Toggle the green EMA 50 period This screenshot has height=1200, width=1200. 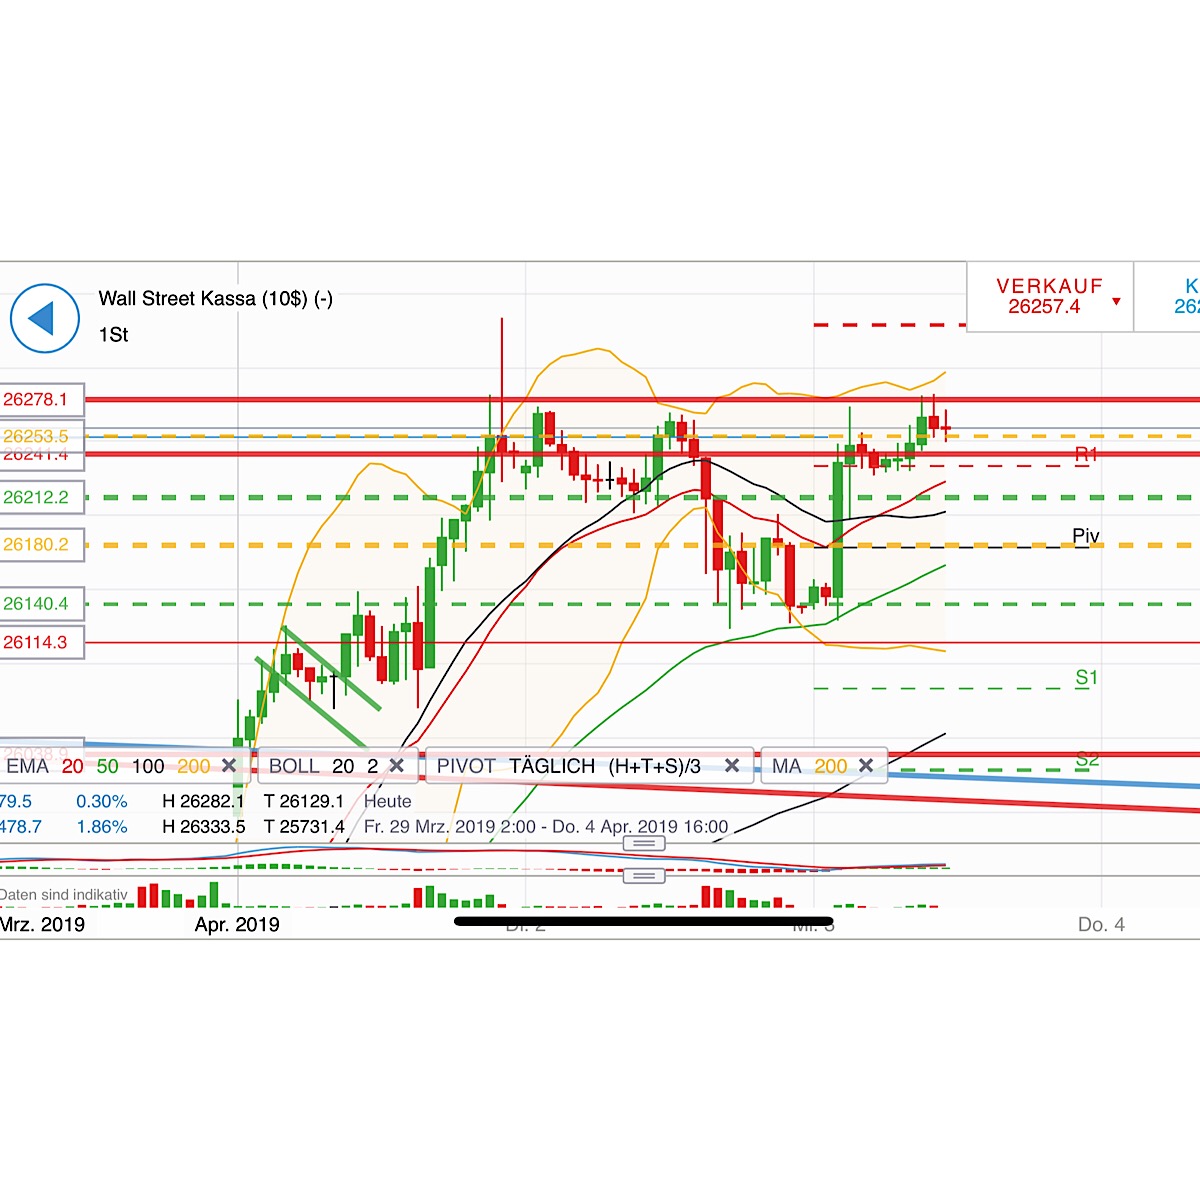coord(106,765)
